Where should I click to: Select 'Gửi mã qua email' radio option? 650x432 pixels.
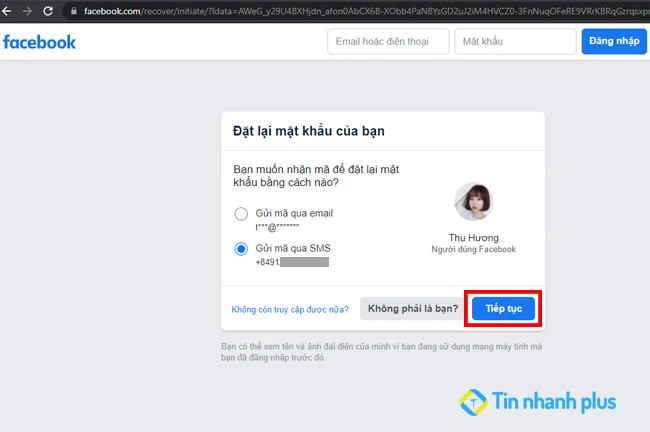click(x=241, y=214)
